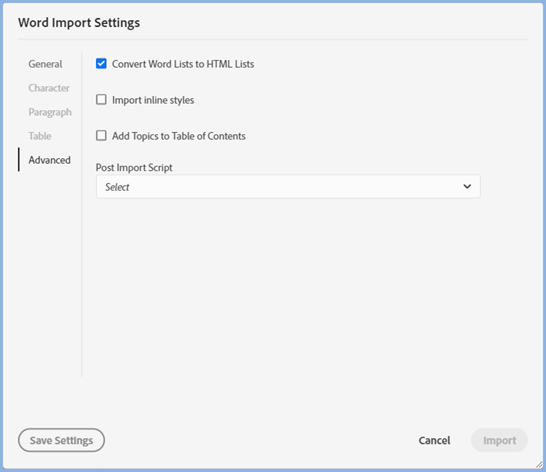
Task: Switch to the Character tab
Action: coord(49,88)
